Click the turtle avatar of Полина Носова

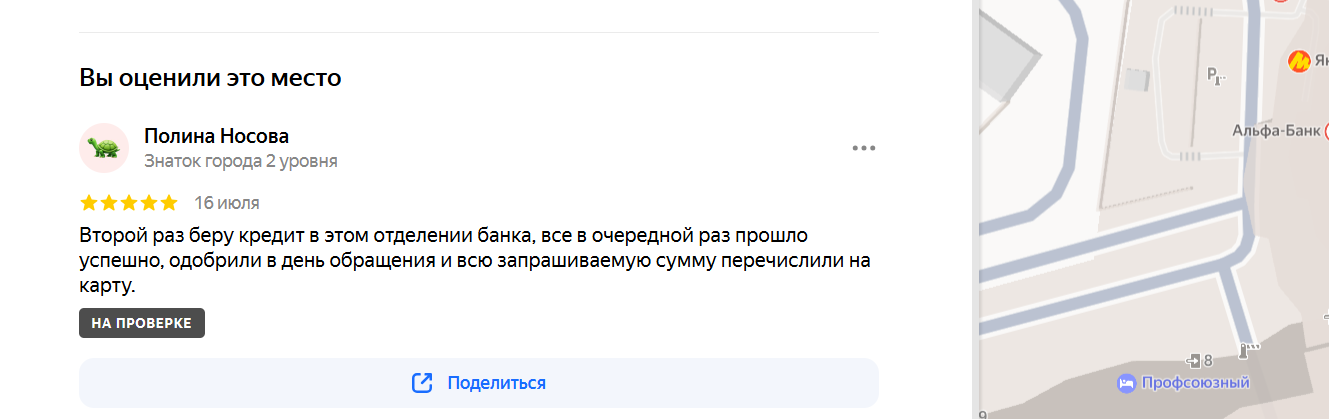coord(104,148)
